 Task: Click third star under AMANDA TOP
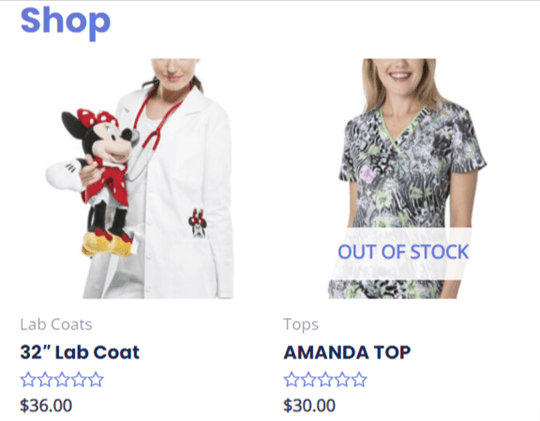[325, 379]
